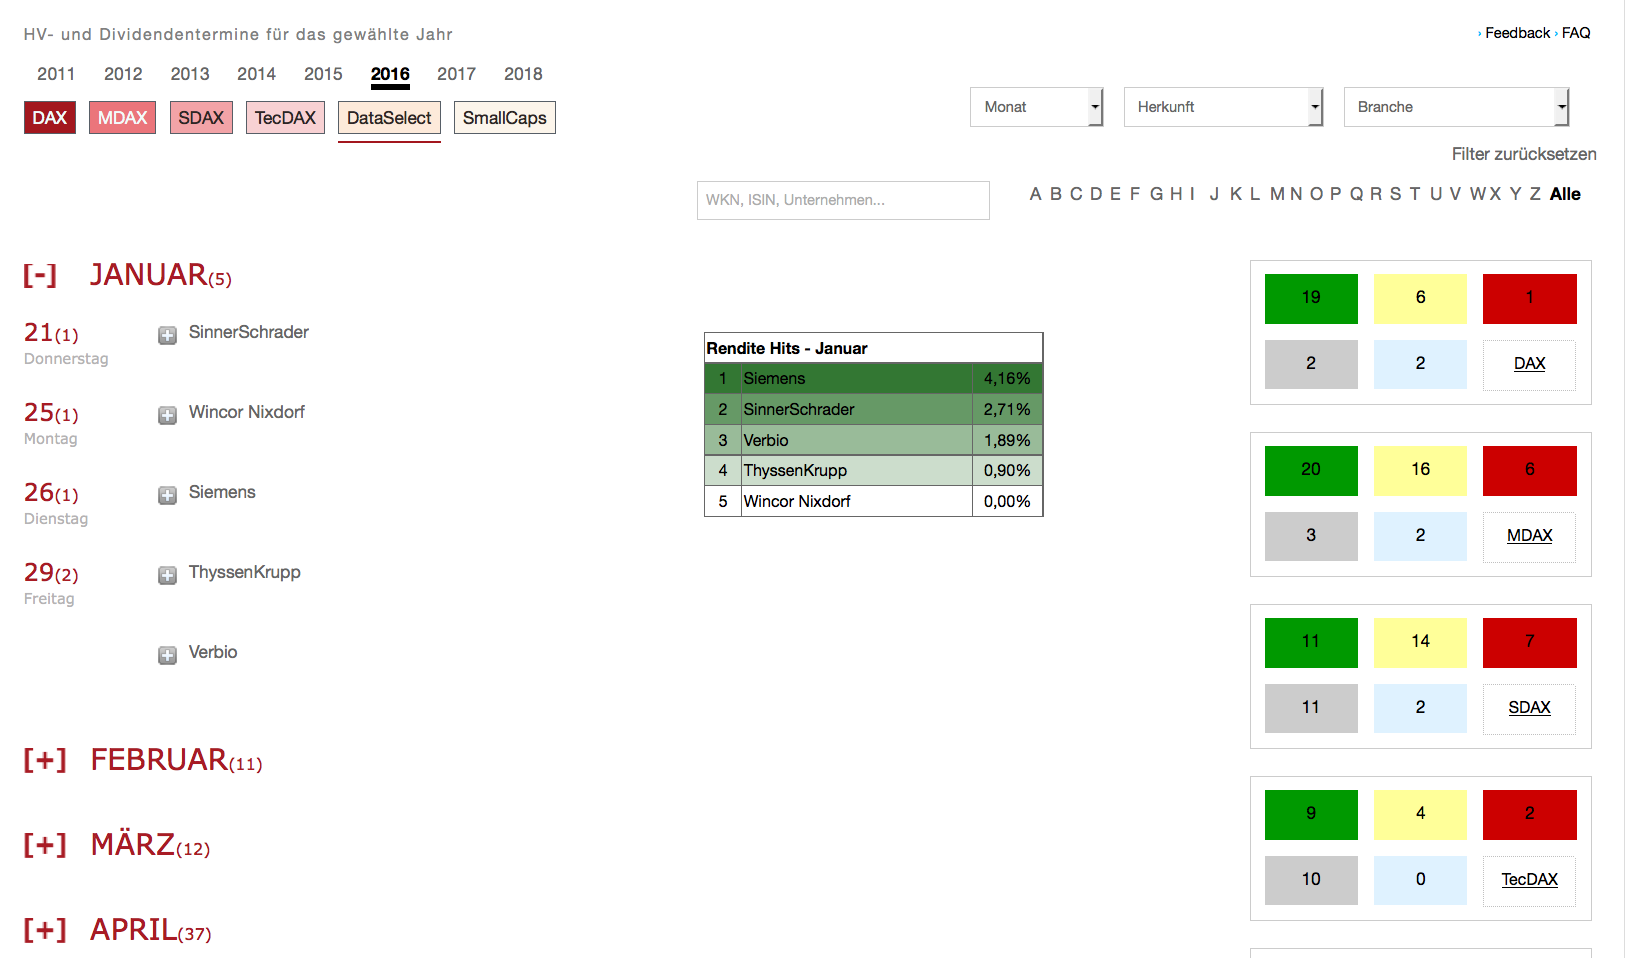This screenshot has height=958, width=1625.
Task: Filter companies by letter S
Action: [1396, 194]
